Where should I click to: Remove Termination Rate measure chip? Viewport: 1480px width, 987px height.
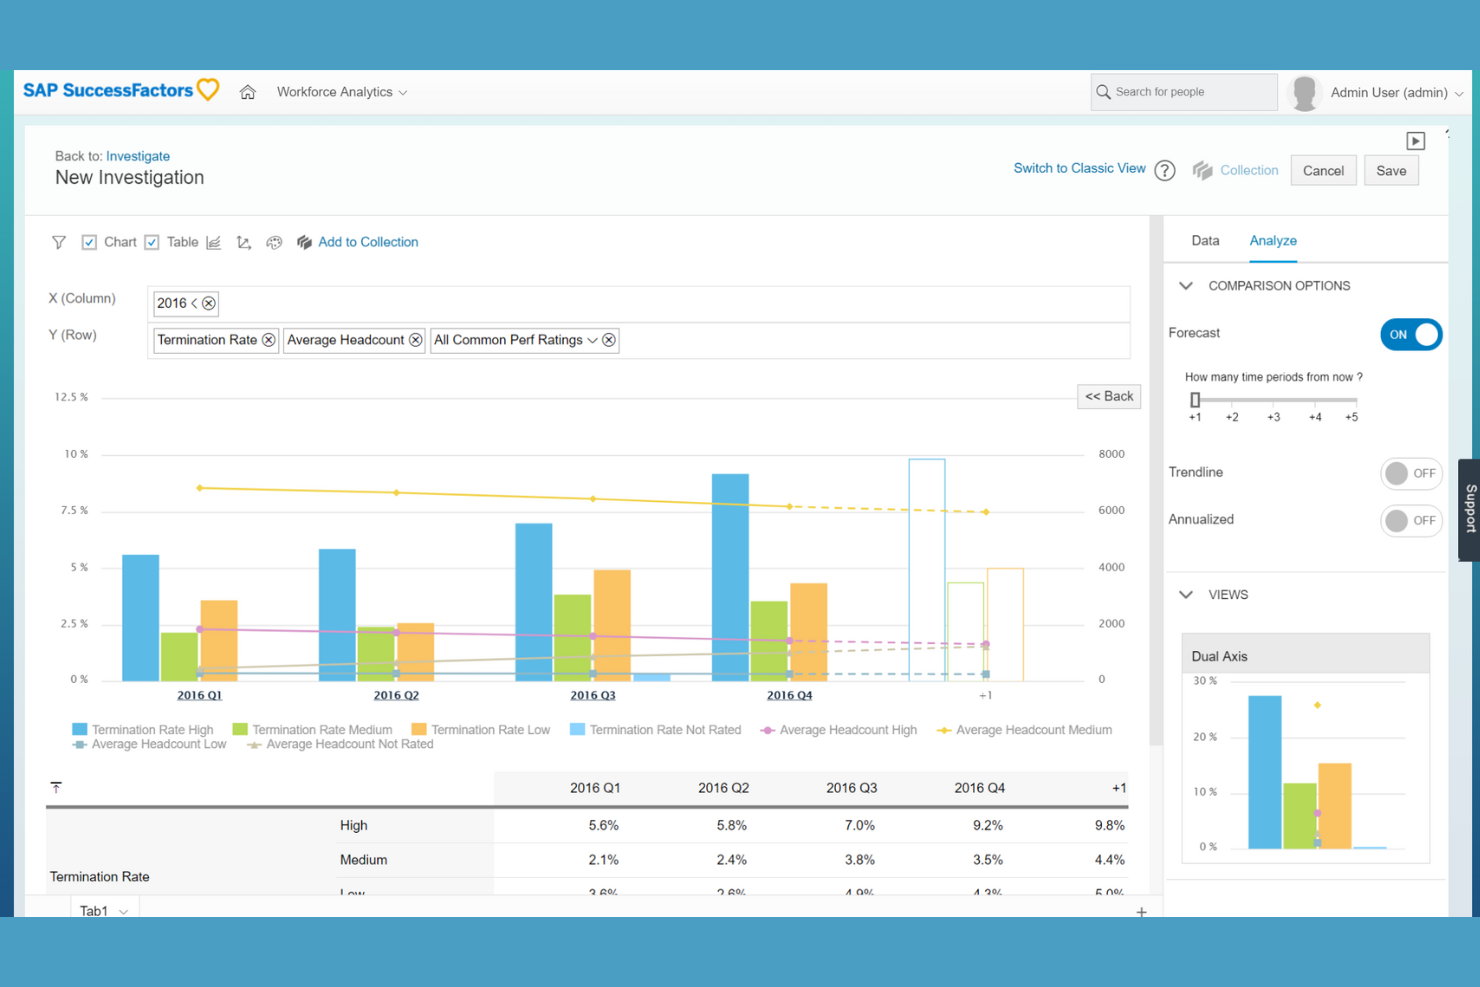[269, 340]
